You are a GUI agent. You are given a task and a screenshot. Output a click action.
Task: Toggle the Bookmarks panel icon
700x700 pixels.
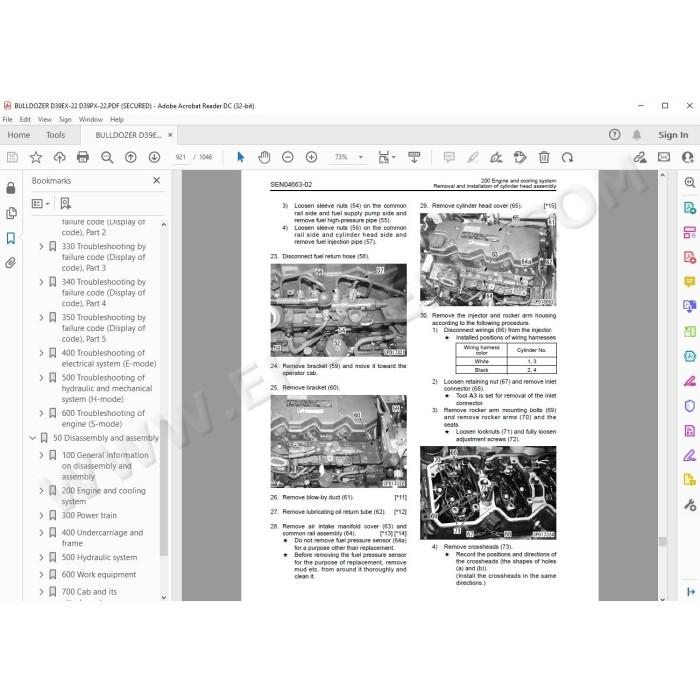(x=11, y=238)
